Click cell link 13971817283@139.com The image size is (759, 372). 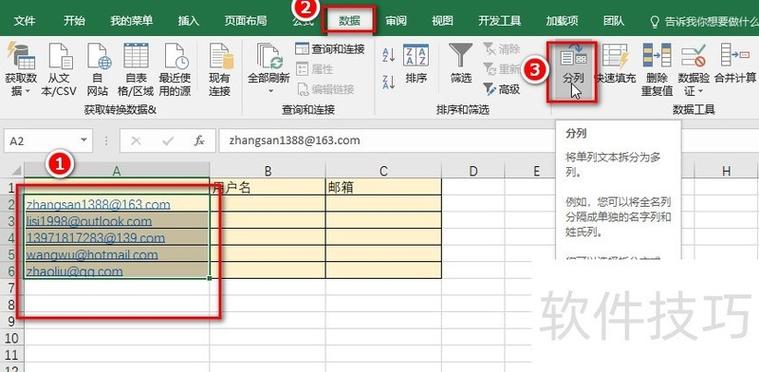coord(95,238)
